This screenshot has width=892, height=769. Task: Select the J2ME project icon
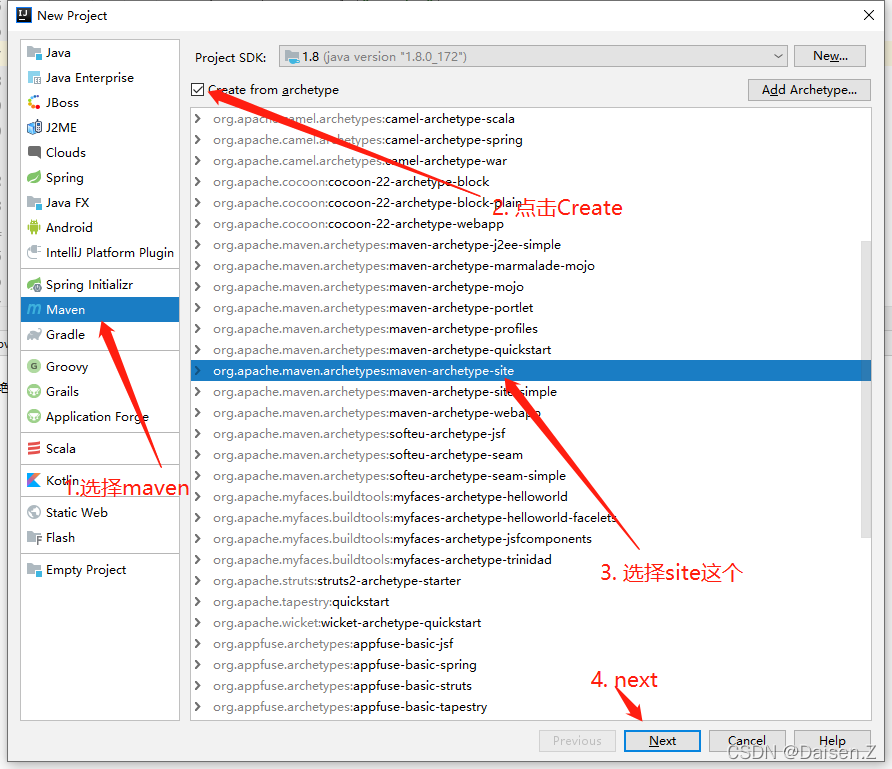pos(34,128)
